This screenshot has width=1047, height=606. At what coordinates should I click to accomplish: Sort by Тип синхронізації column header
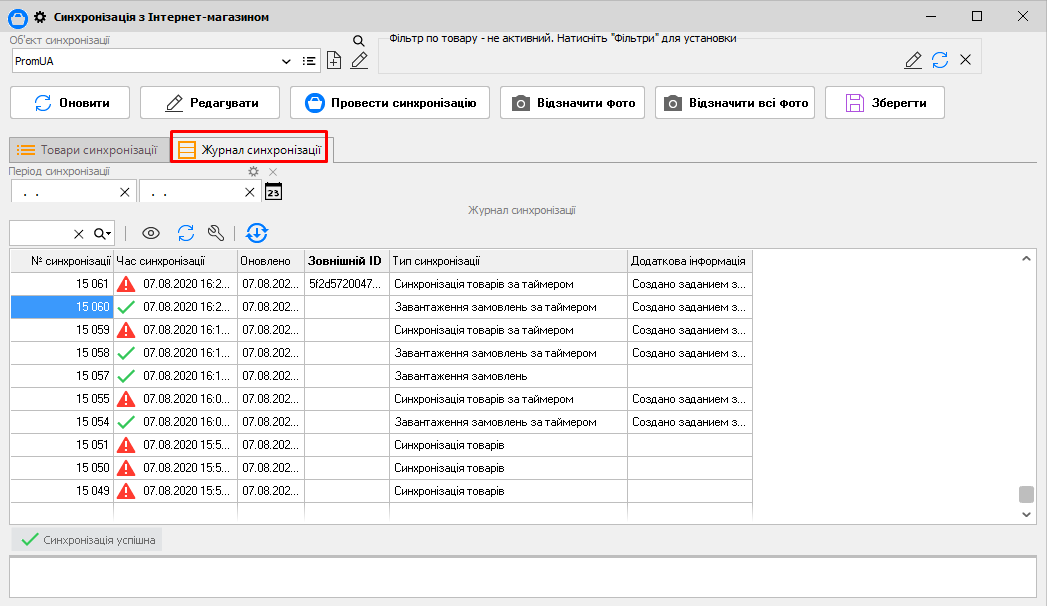pos(507,261)
